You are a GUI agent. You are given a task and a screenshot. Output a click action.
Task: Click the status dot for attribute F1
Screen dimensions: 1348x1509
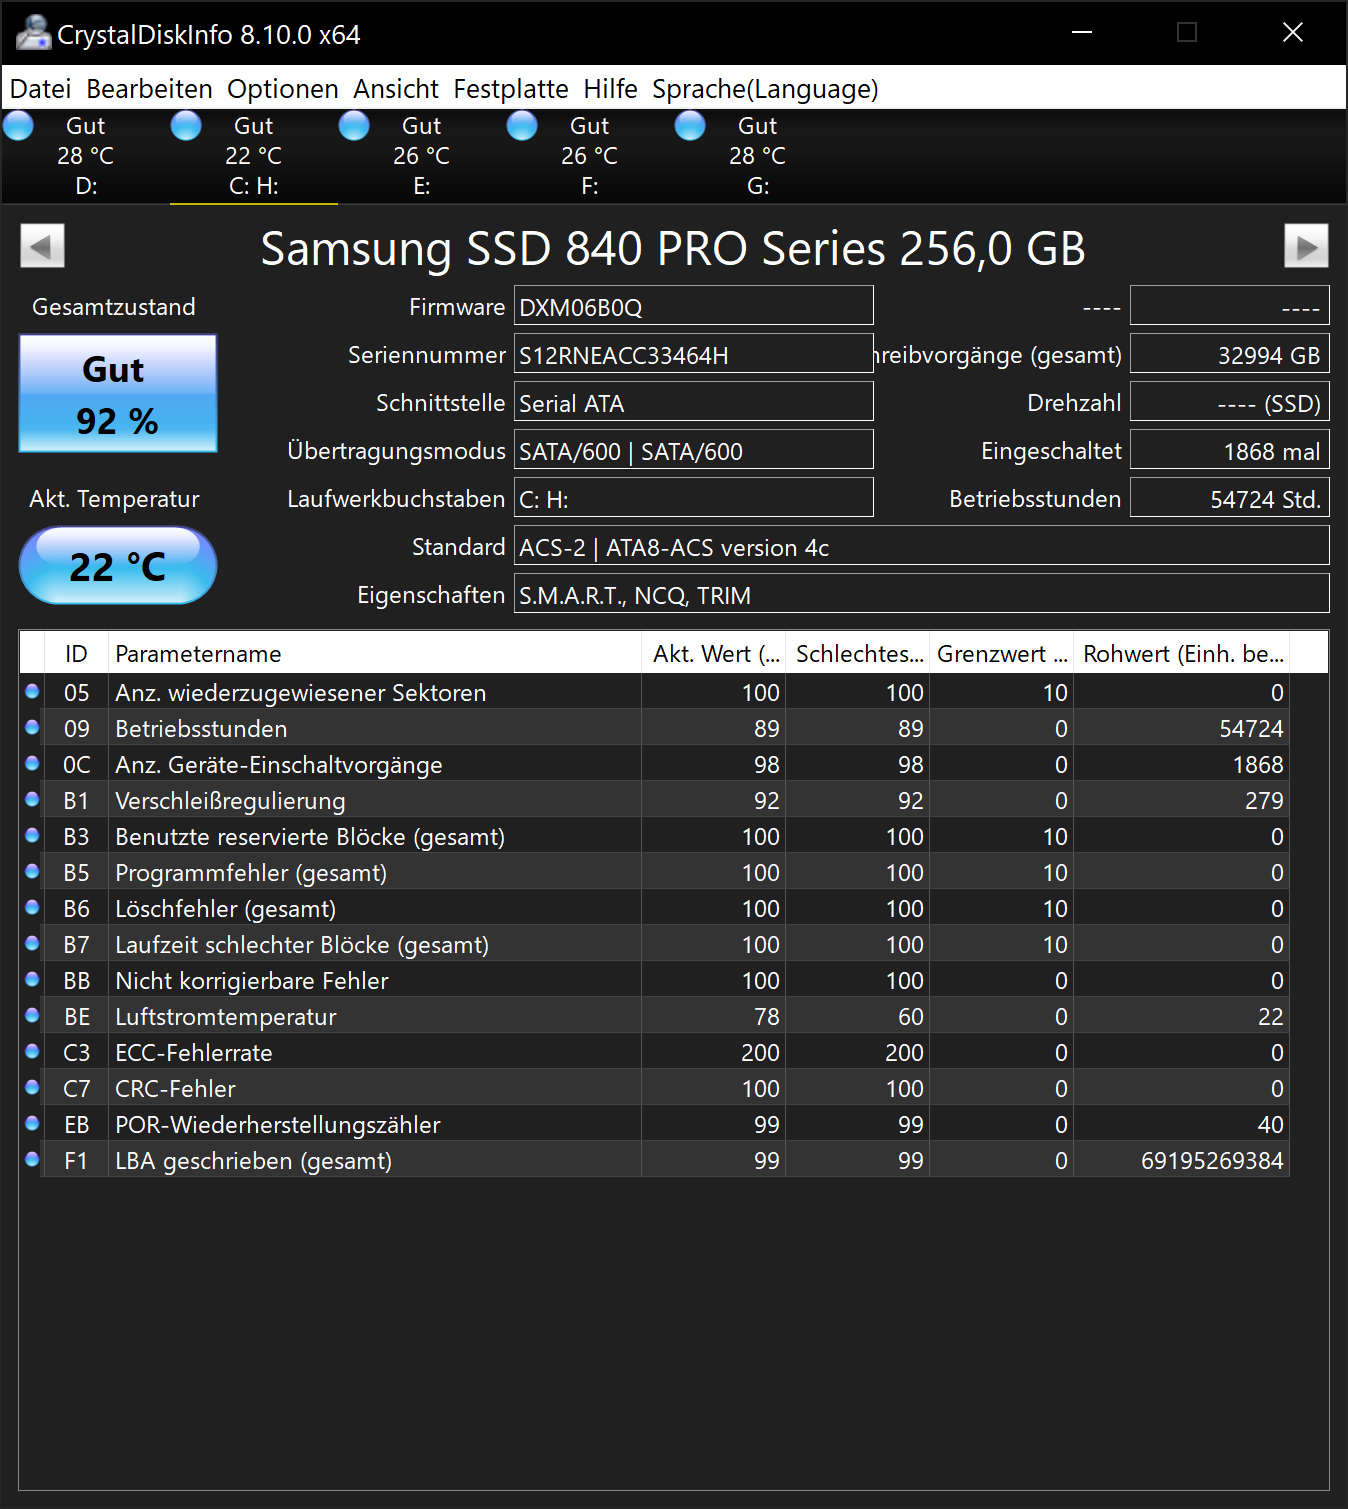(32, 1159)
